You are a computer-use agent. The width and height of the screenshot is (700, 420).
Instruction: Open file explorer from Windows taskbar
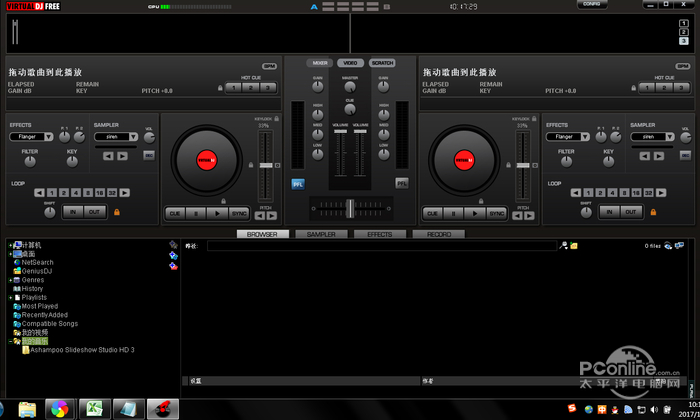27,409
